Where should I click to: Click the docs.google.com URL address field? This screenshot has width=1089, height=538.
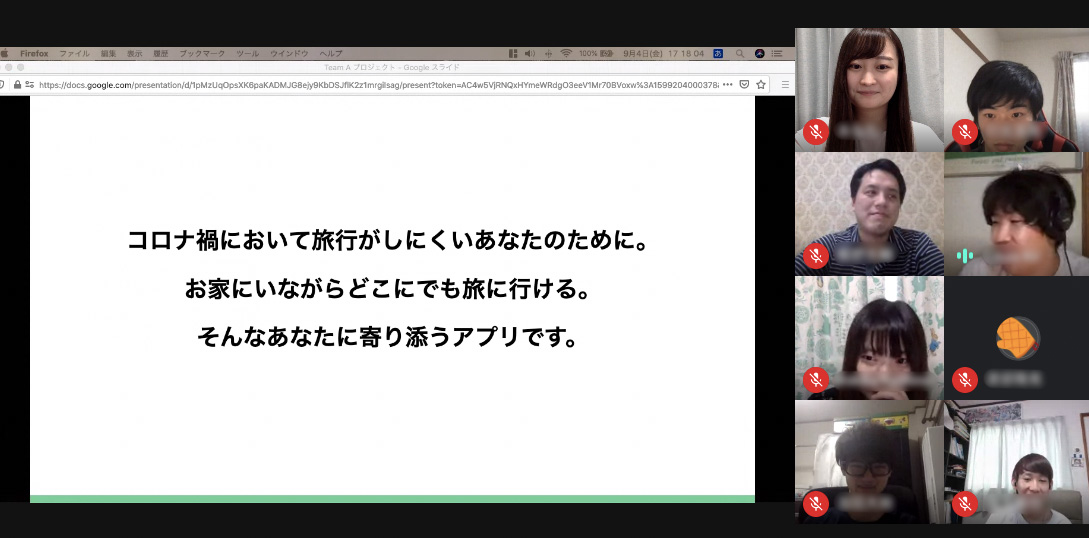point(378,85)
